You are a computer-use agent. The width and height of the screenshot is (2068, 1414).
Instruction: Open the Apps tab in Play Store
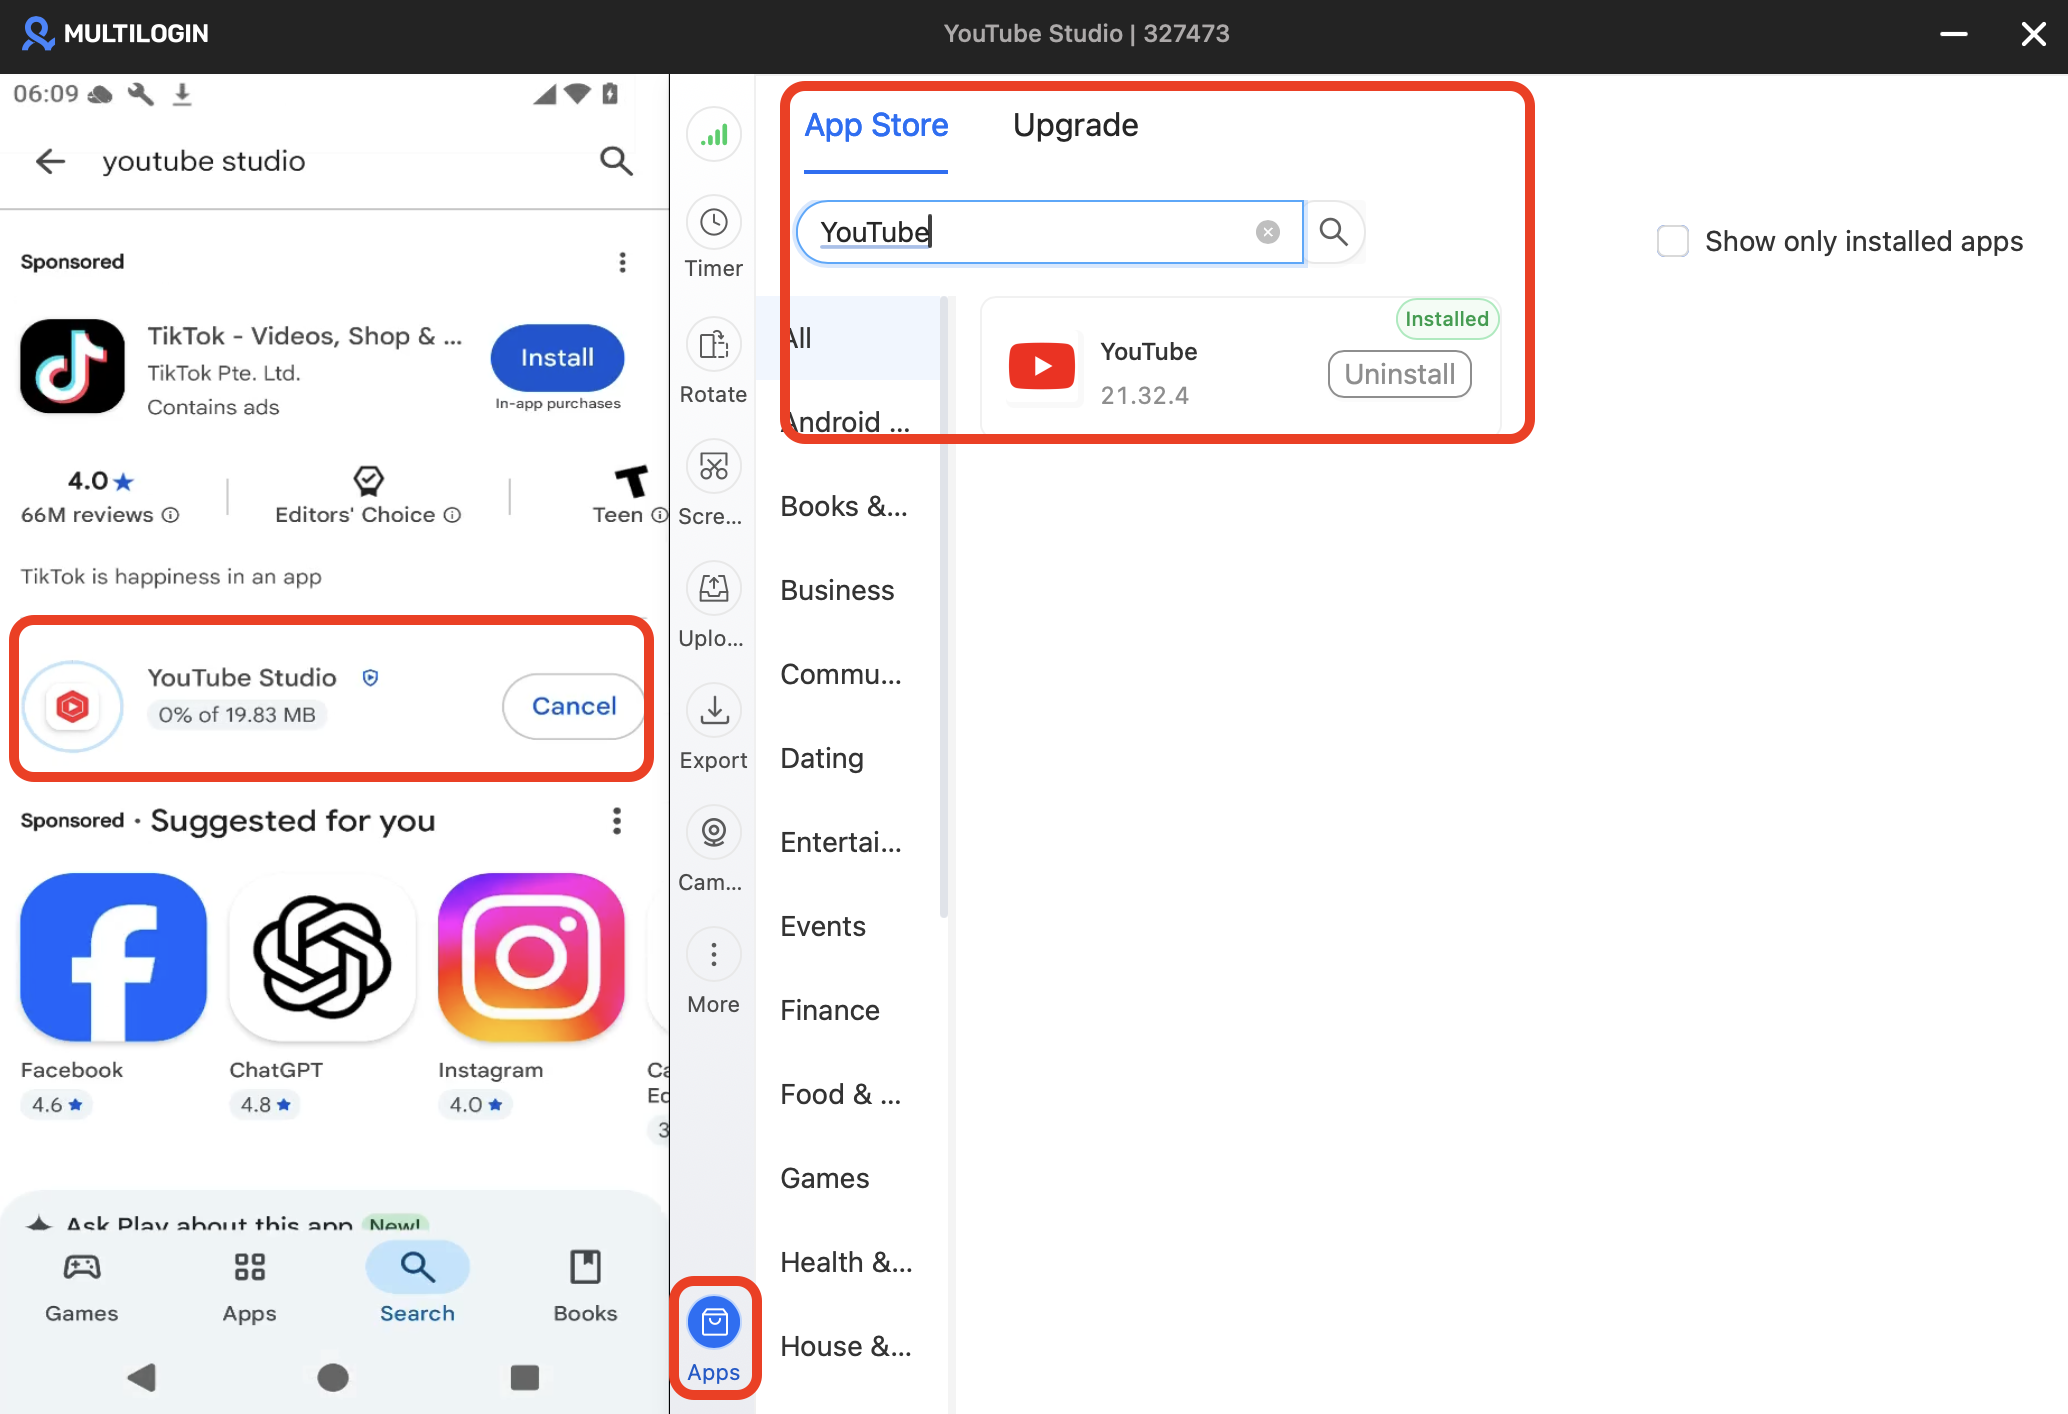(x=250, y=1286)
